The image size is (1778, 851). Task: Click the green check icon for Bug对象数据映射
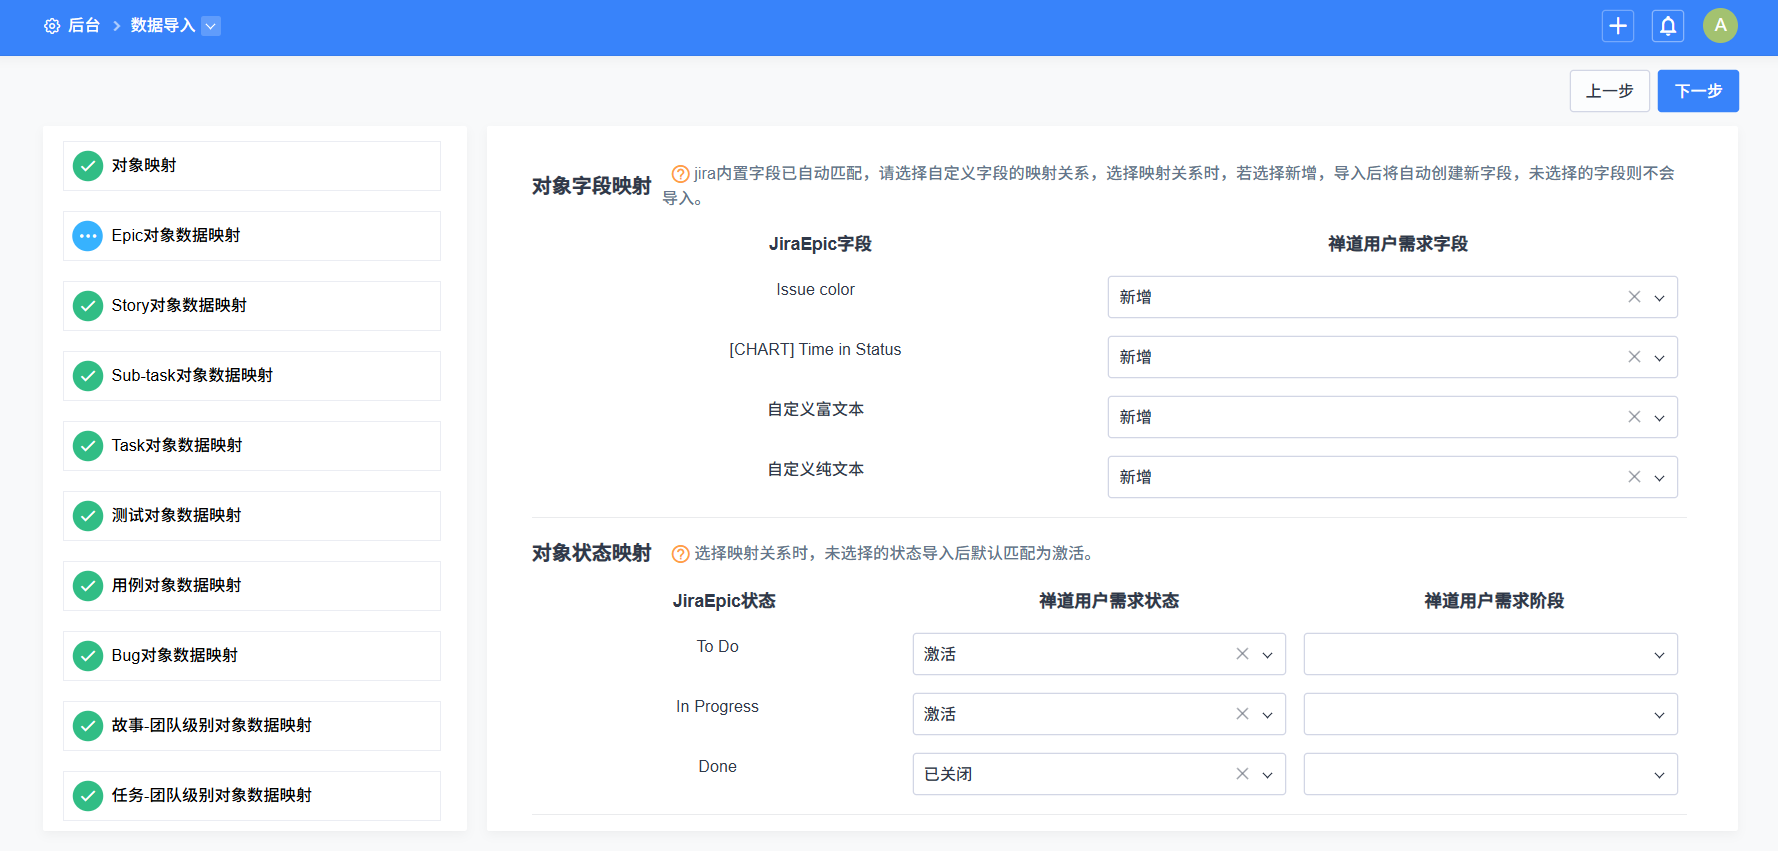click(x=88, y=656)
